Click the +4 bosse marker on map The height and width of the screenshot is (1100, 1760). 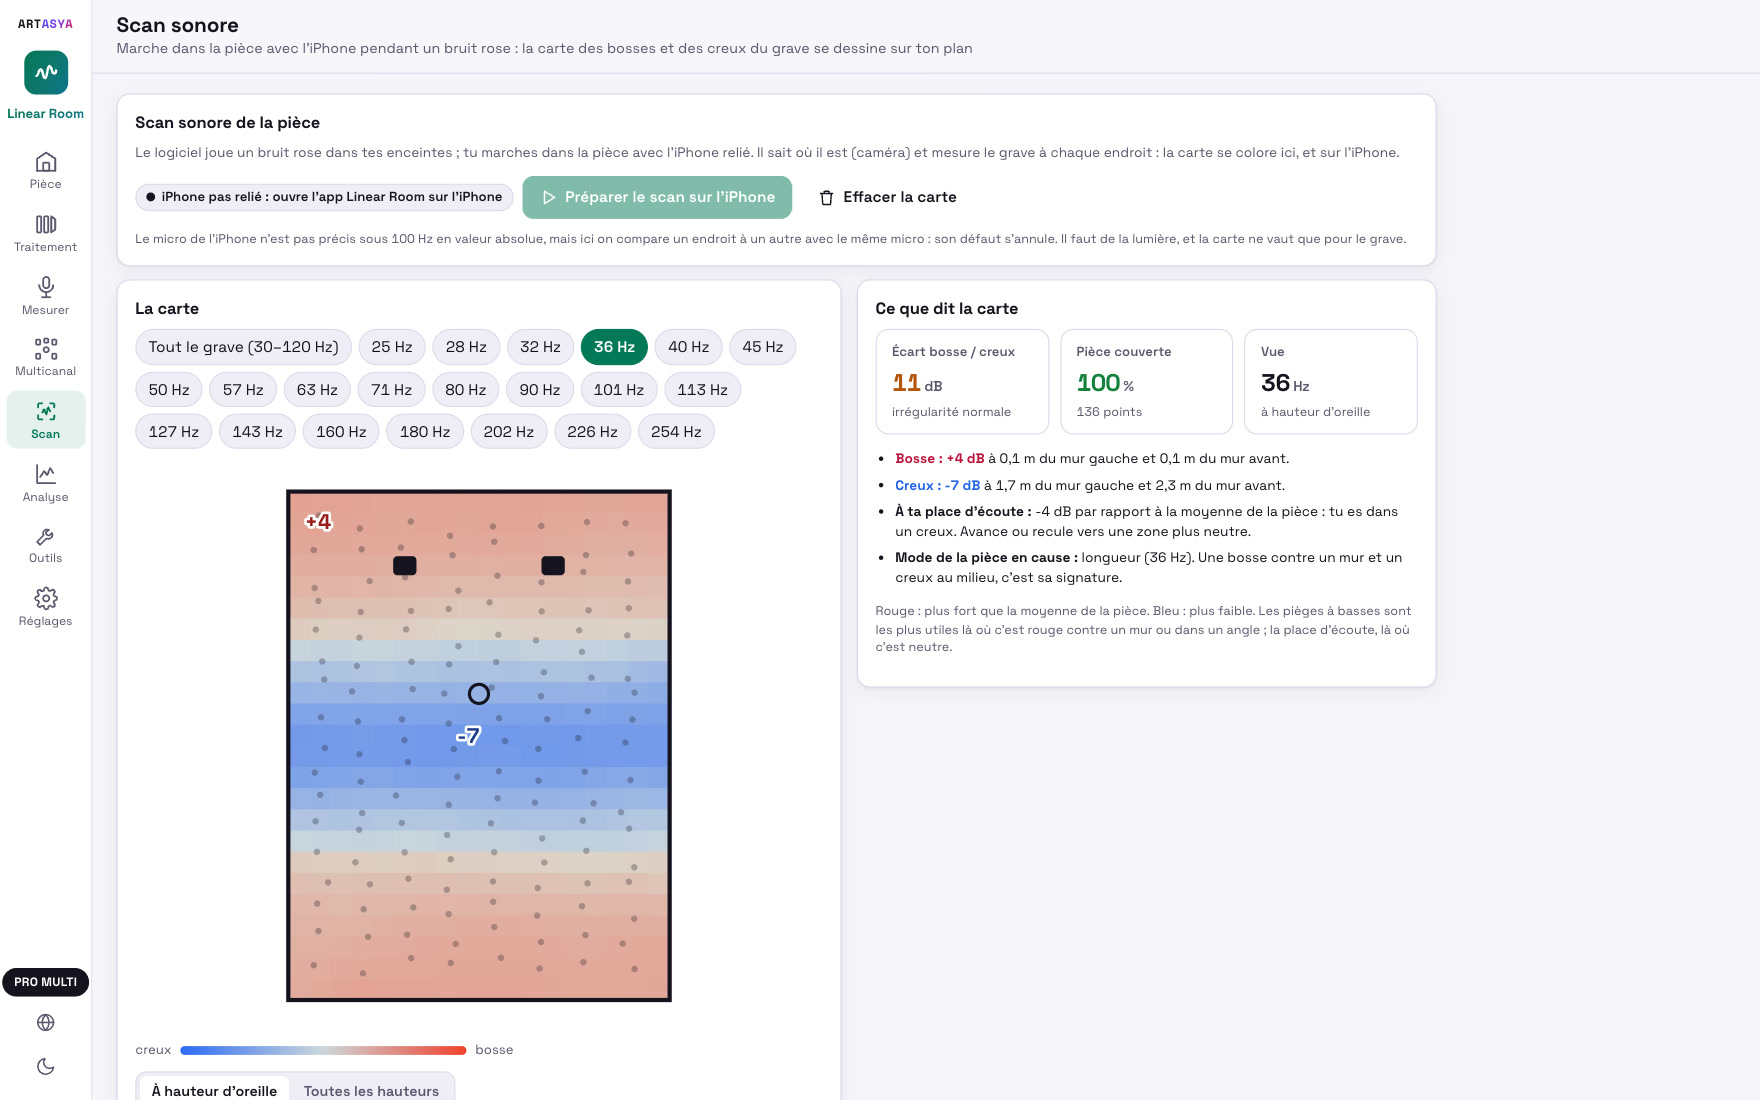[x=318, y=521]
